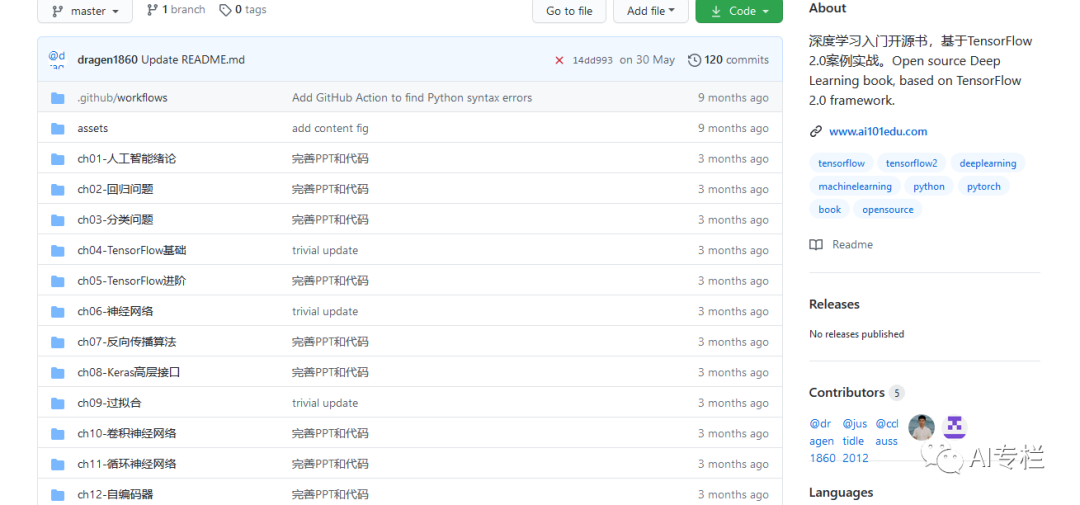Viewport: 1080px width, 505px height.
Task: Click folder icon of ch04-TensorFlow基础 row
Action: click(58, 251)
